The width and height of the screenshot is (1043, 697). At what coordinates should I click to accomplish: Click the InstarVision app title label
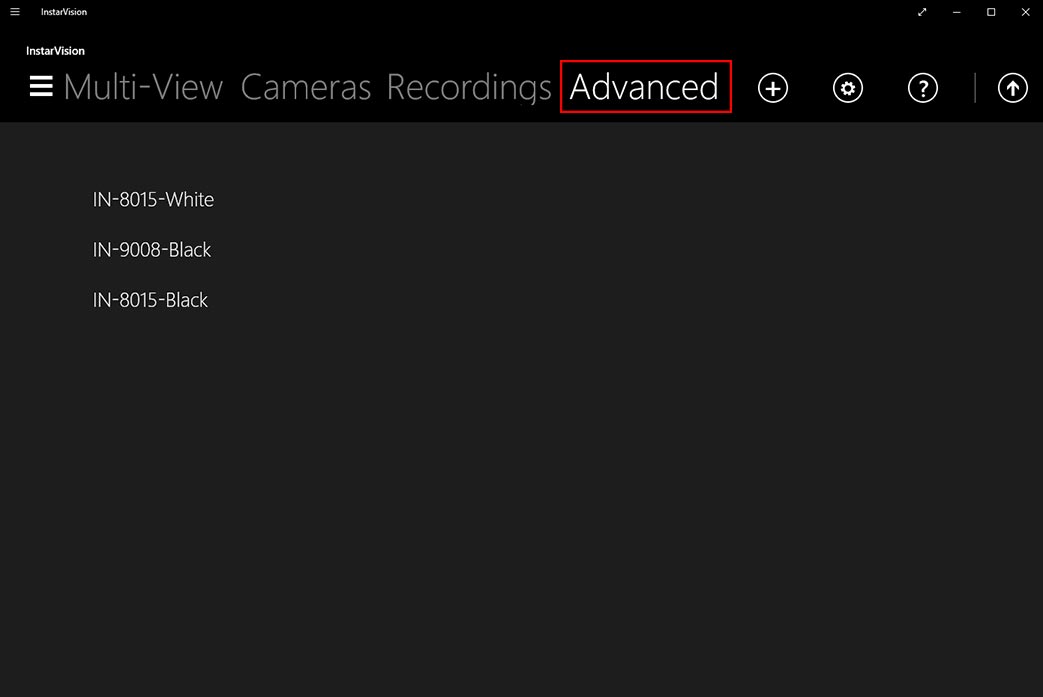pos(63,11)
